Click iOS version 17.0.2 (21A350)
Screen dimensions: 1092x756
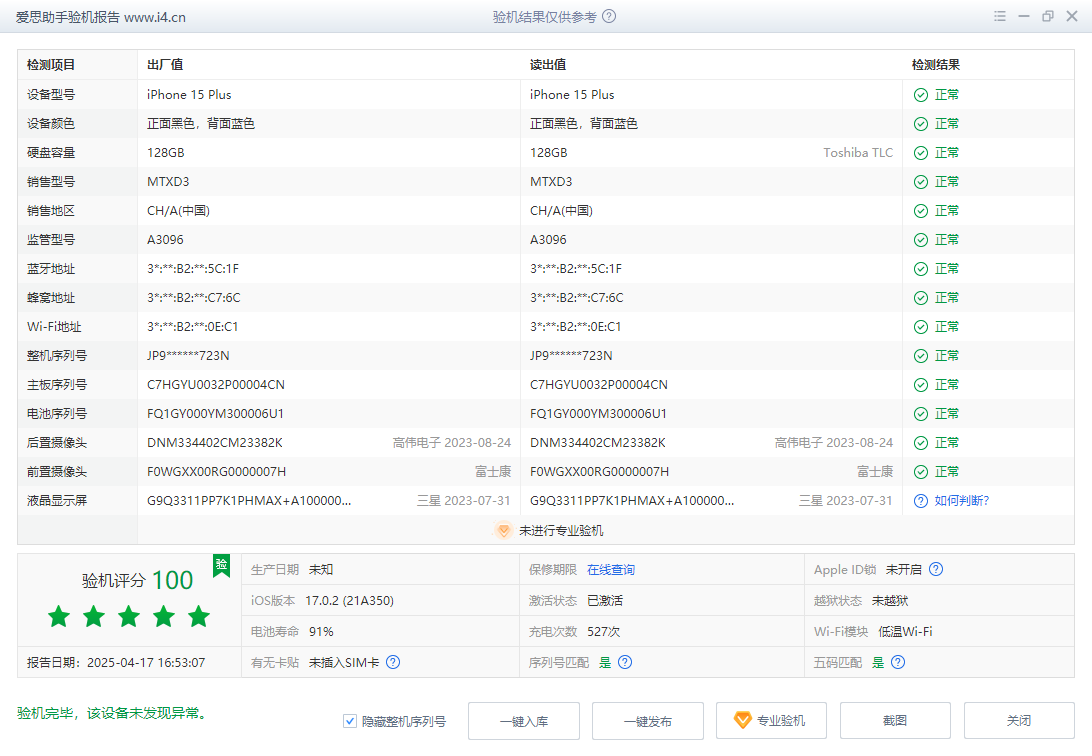[350, 601]
